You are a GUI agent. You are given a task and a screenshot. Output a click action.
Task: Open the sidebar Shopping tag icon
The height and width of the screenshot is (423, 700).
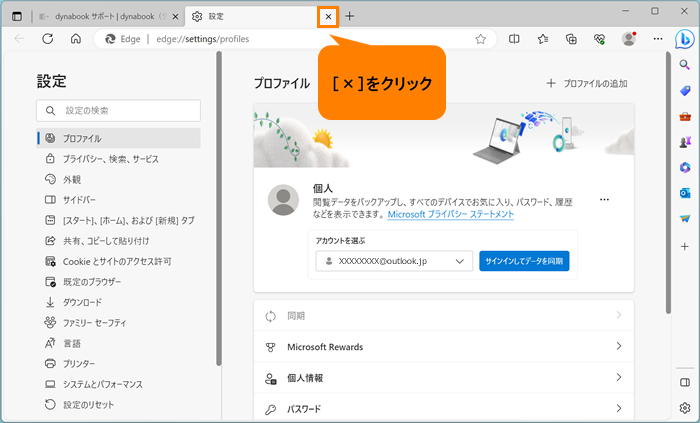[x=685, y=91]
